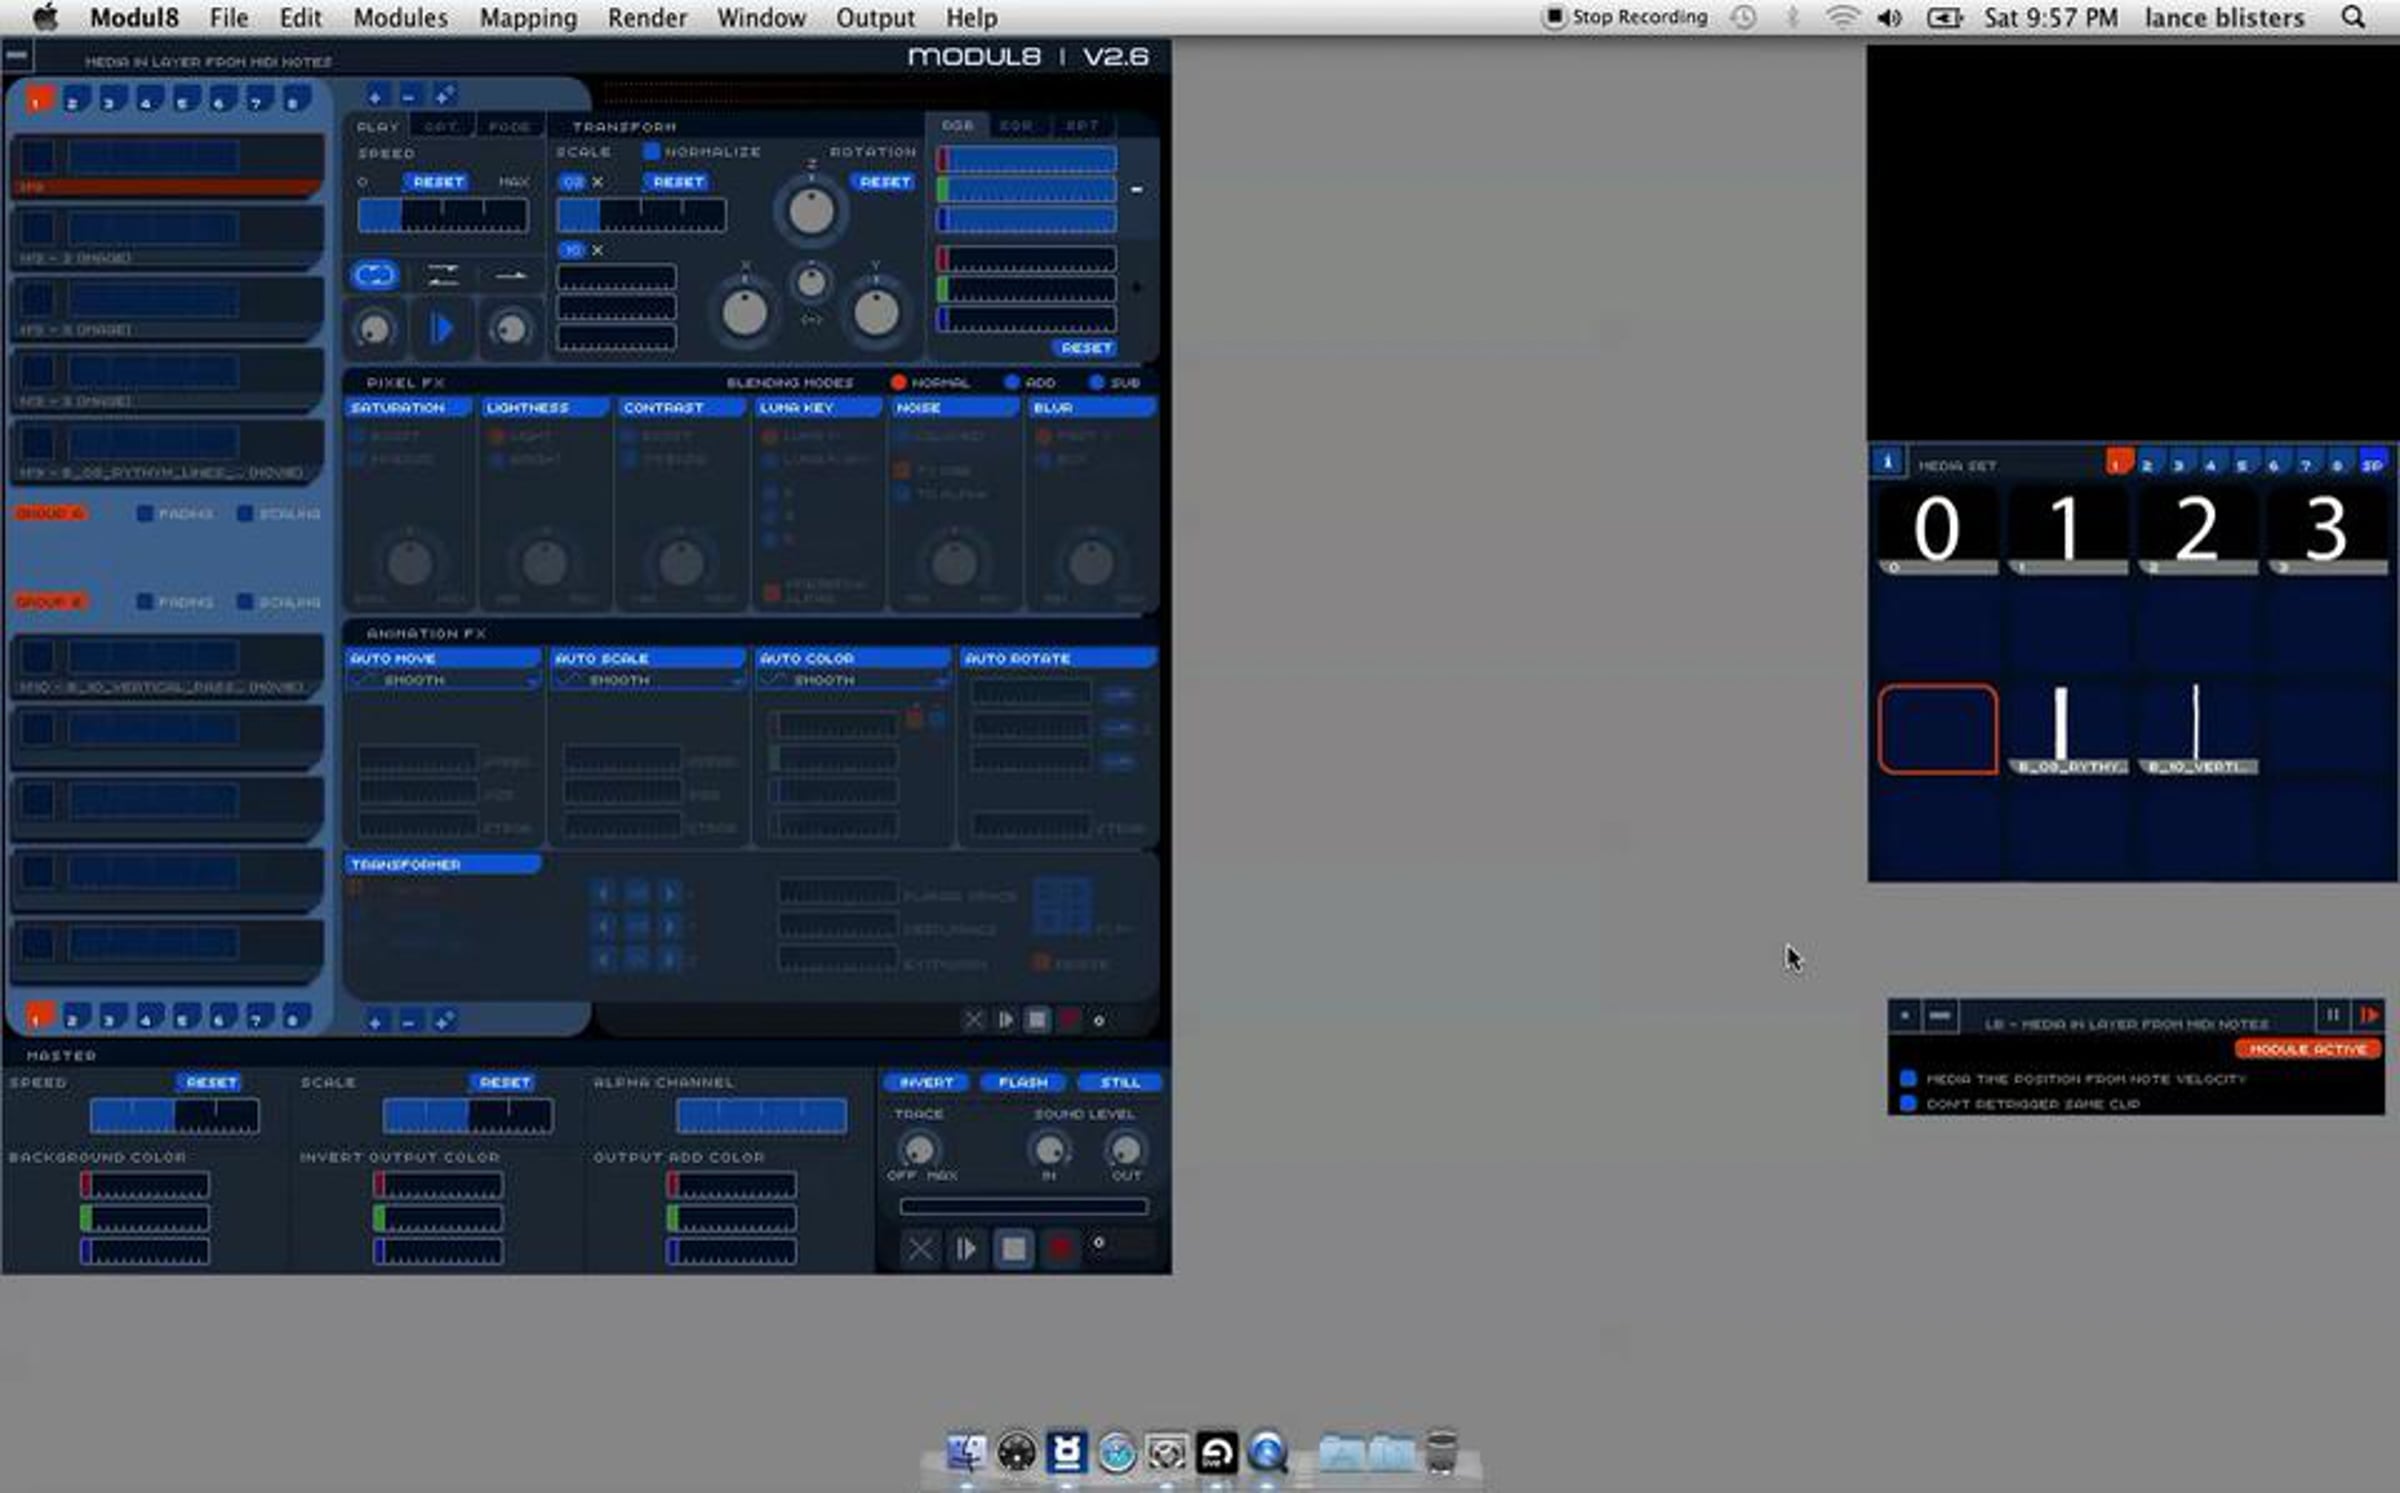Select the Normal blending mode
This screenshot has height=1493, width=2400.
pyautogui.click(x=898, y=382)
